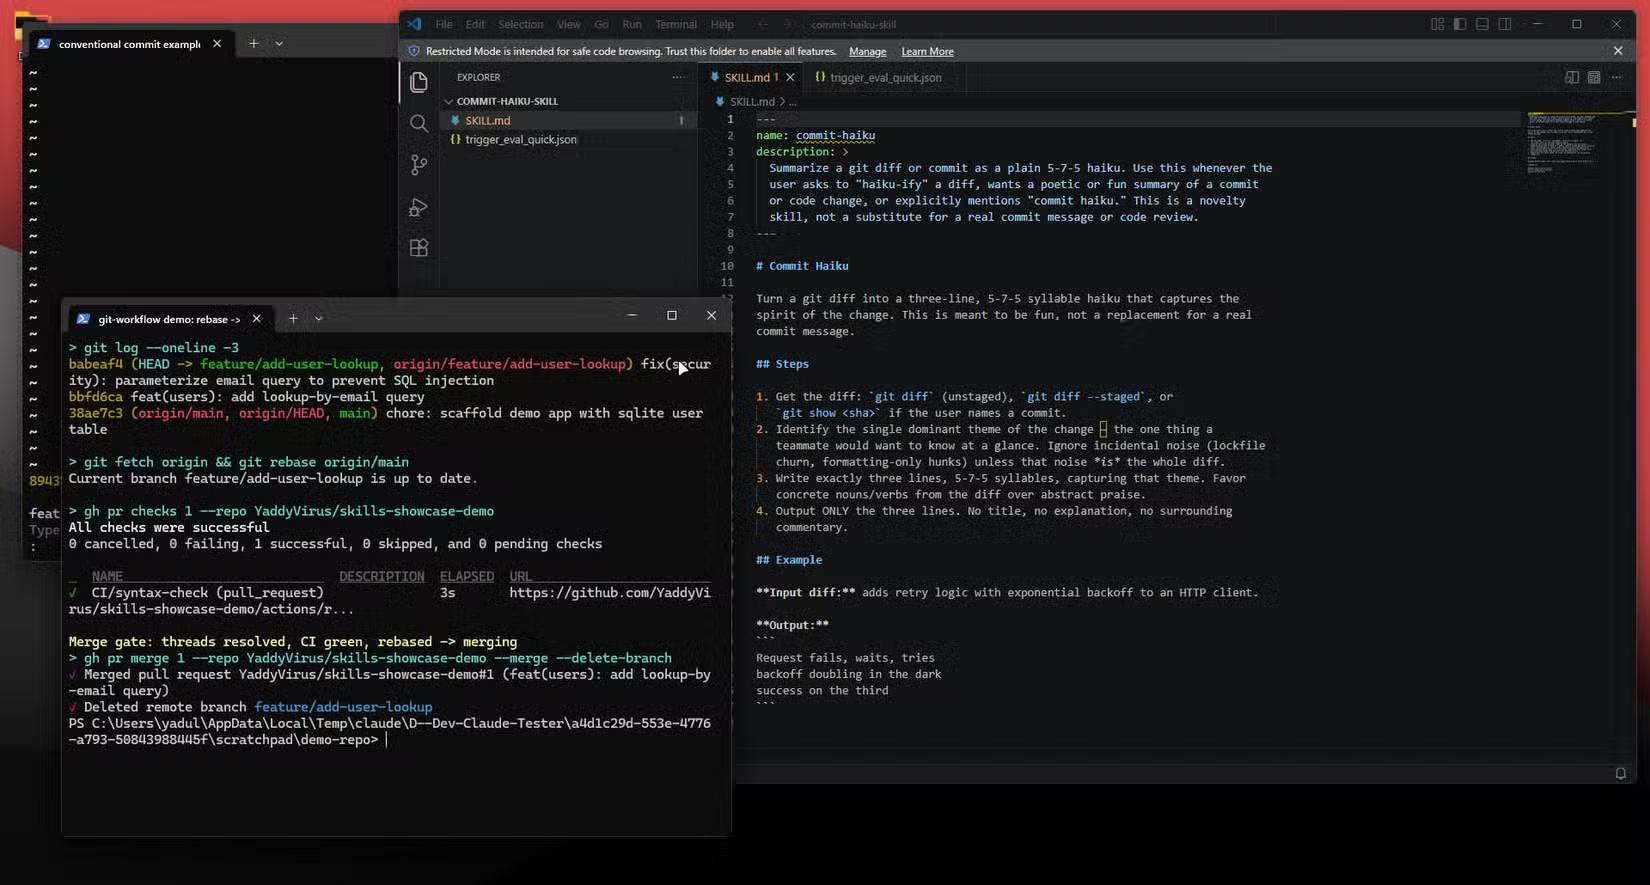Image resolution: width=1650 pixels, height=885 pixels.
Task: Open the Run menu
Action: [x=632, y=24]
